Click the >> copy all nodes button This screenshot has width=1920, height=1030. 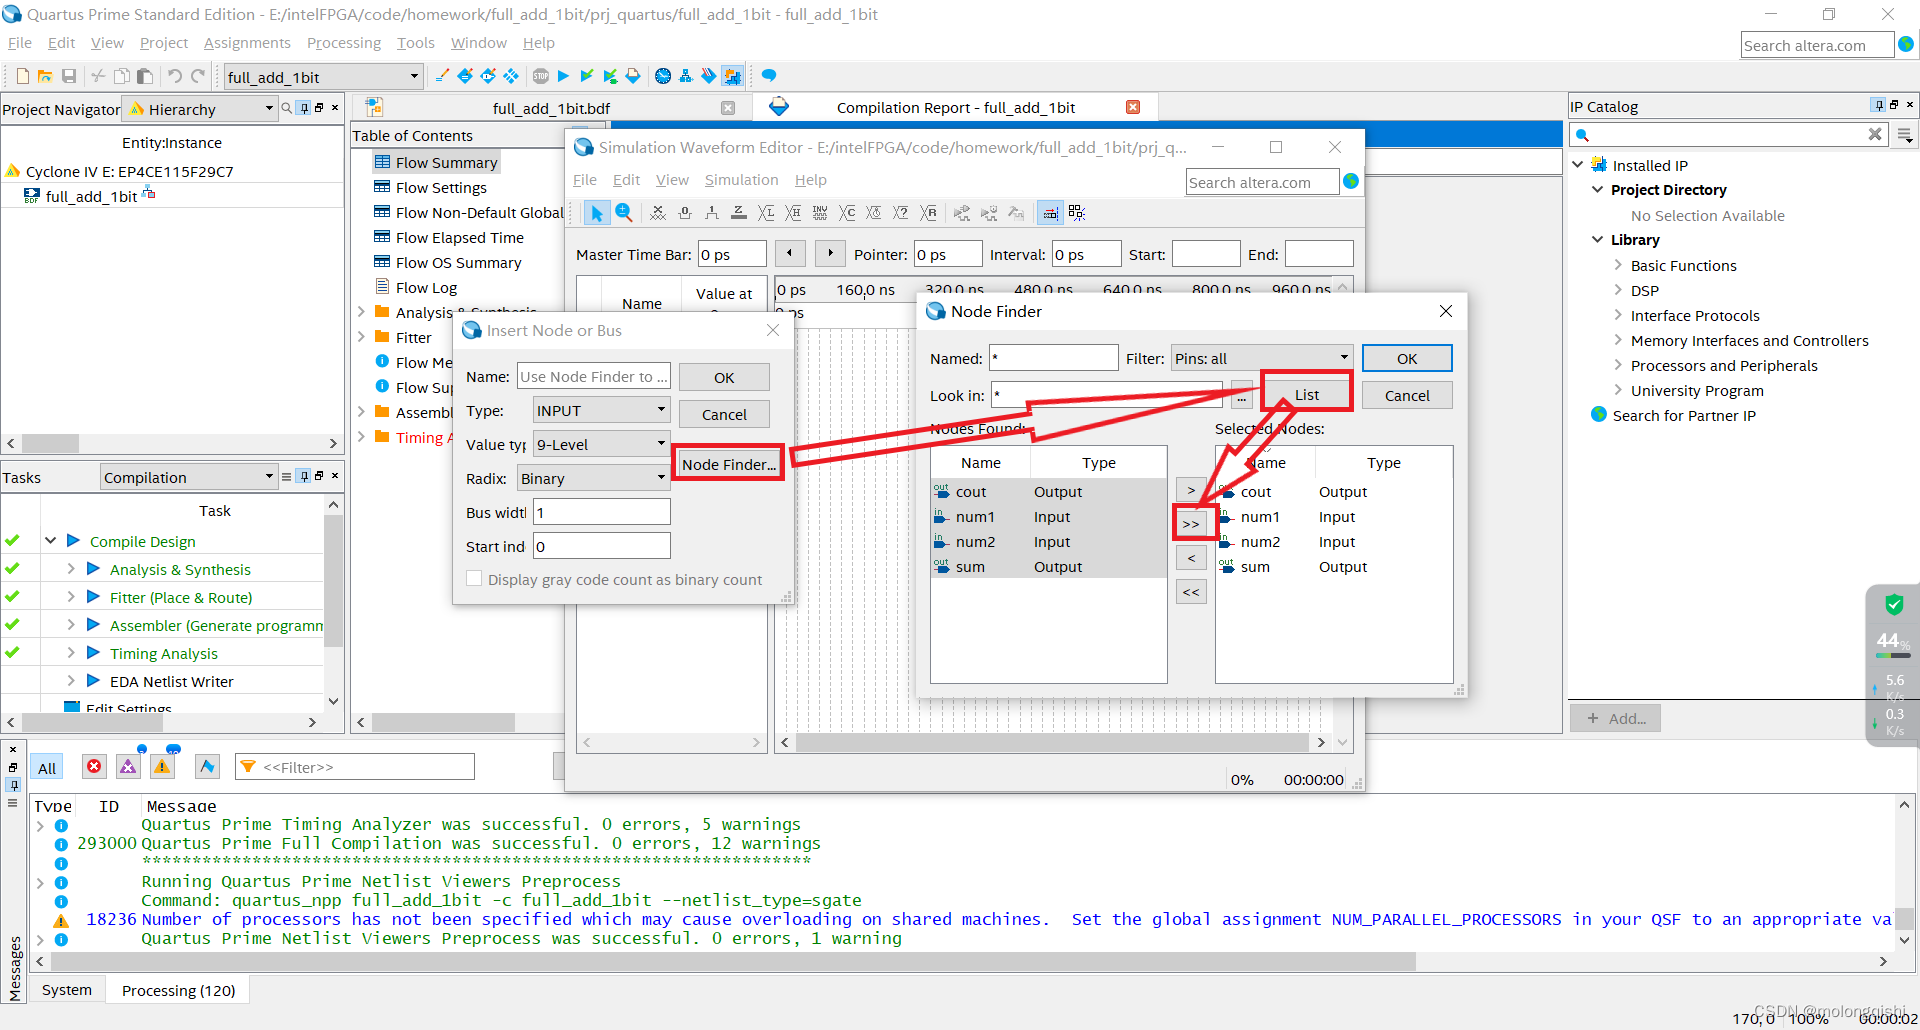point(1191,524)
